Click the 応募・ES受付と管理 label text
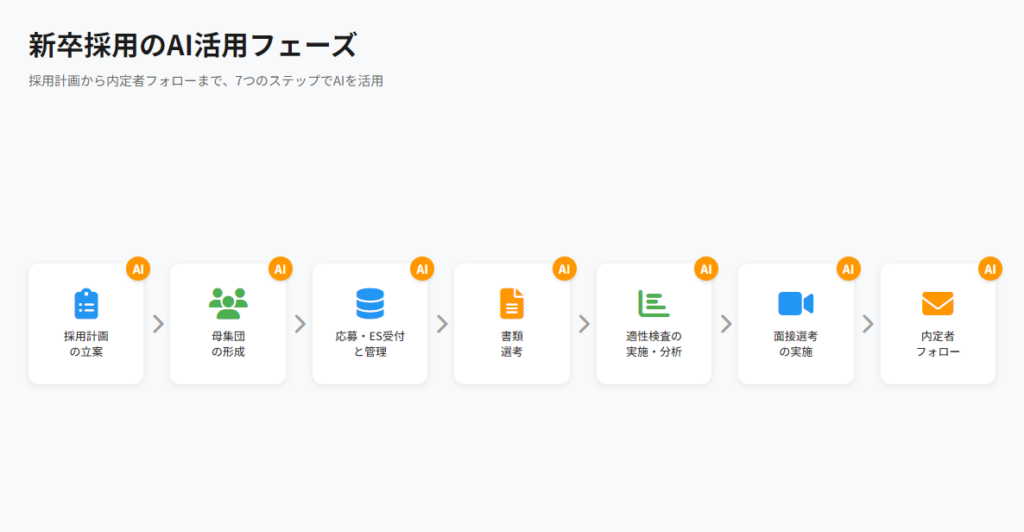The width and height of the screenshot is (1024, 532). tap(370, 344)
